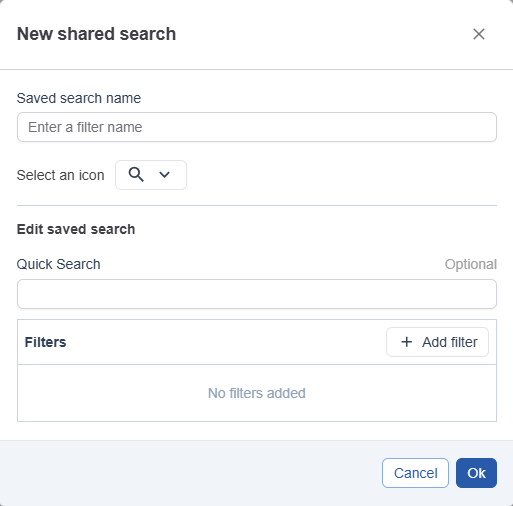Click the magnifier icon in icon selector

tap(136, 175)
